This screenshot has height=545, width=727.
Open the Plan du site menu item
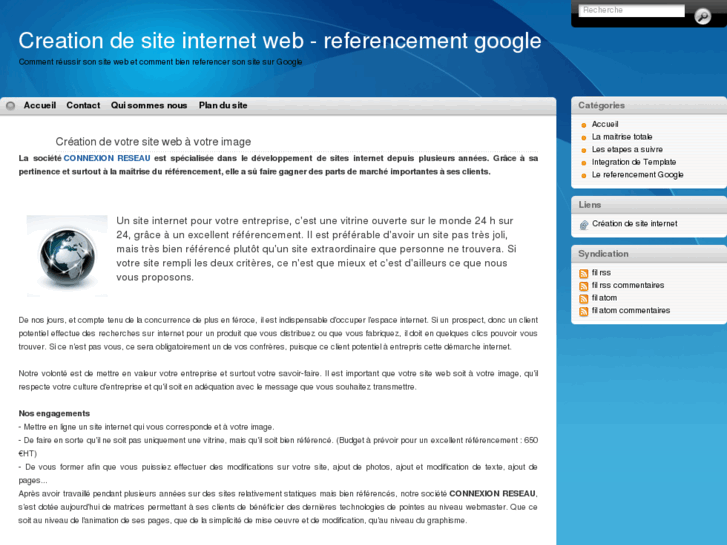(223, 105)
